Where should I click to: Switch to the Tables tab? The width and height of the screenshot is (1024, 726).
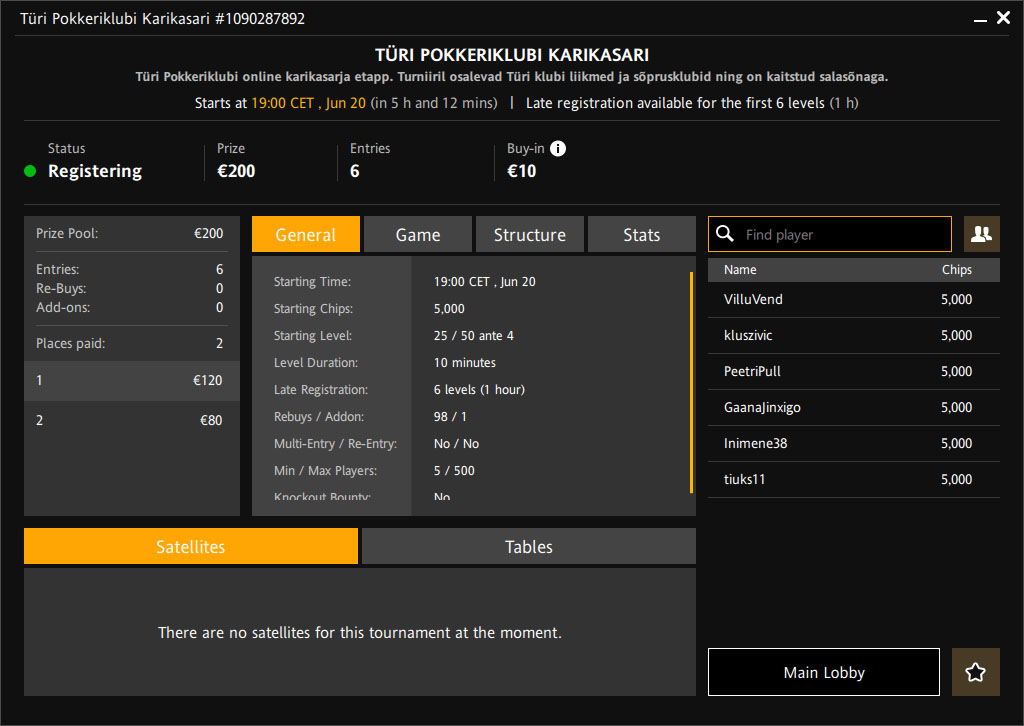click(528, 547)
